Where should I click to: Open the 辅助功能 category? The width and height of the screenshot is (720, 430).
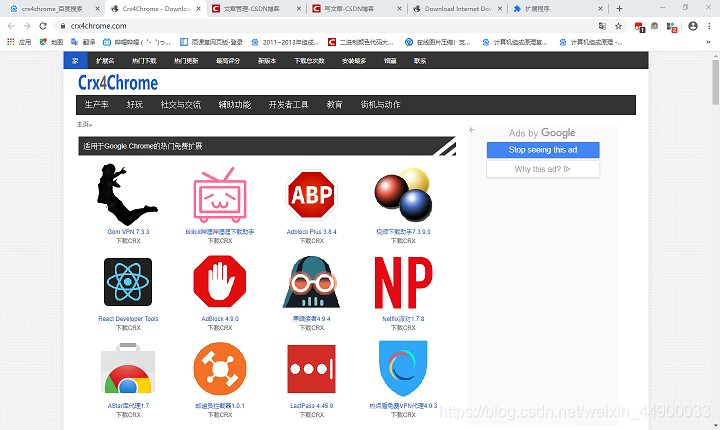click(235, 105)
